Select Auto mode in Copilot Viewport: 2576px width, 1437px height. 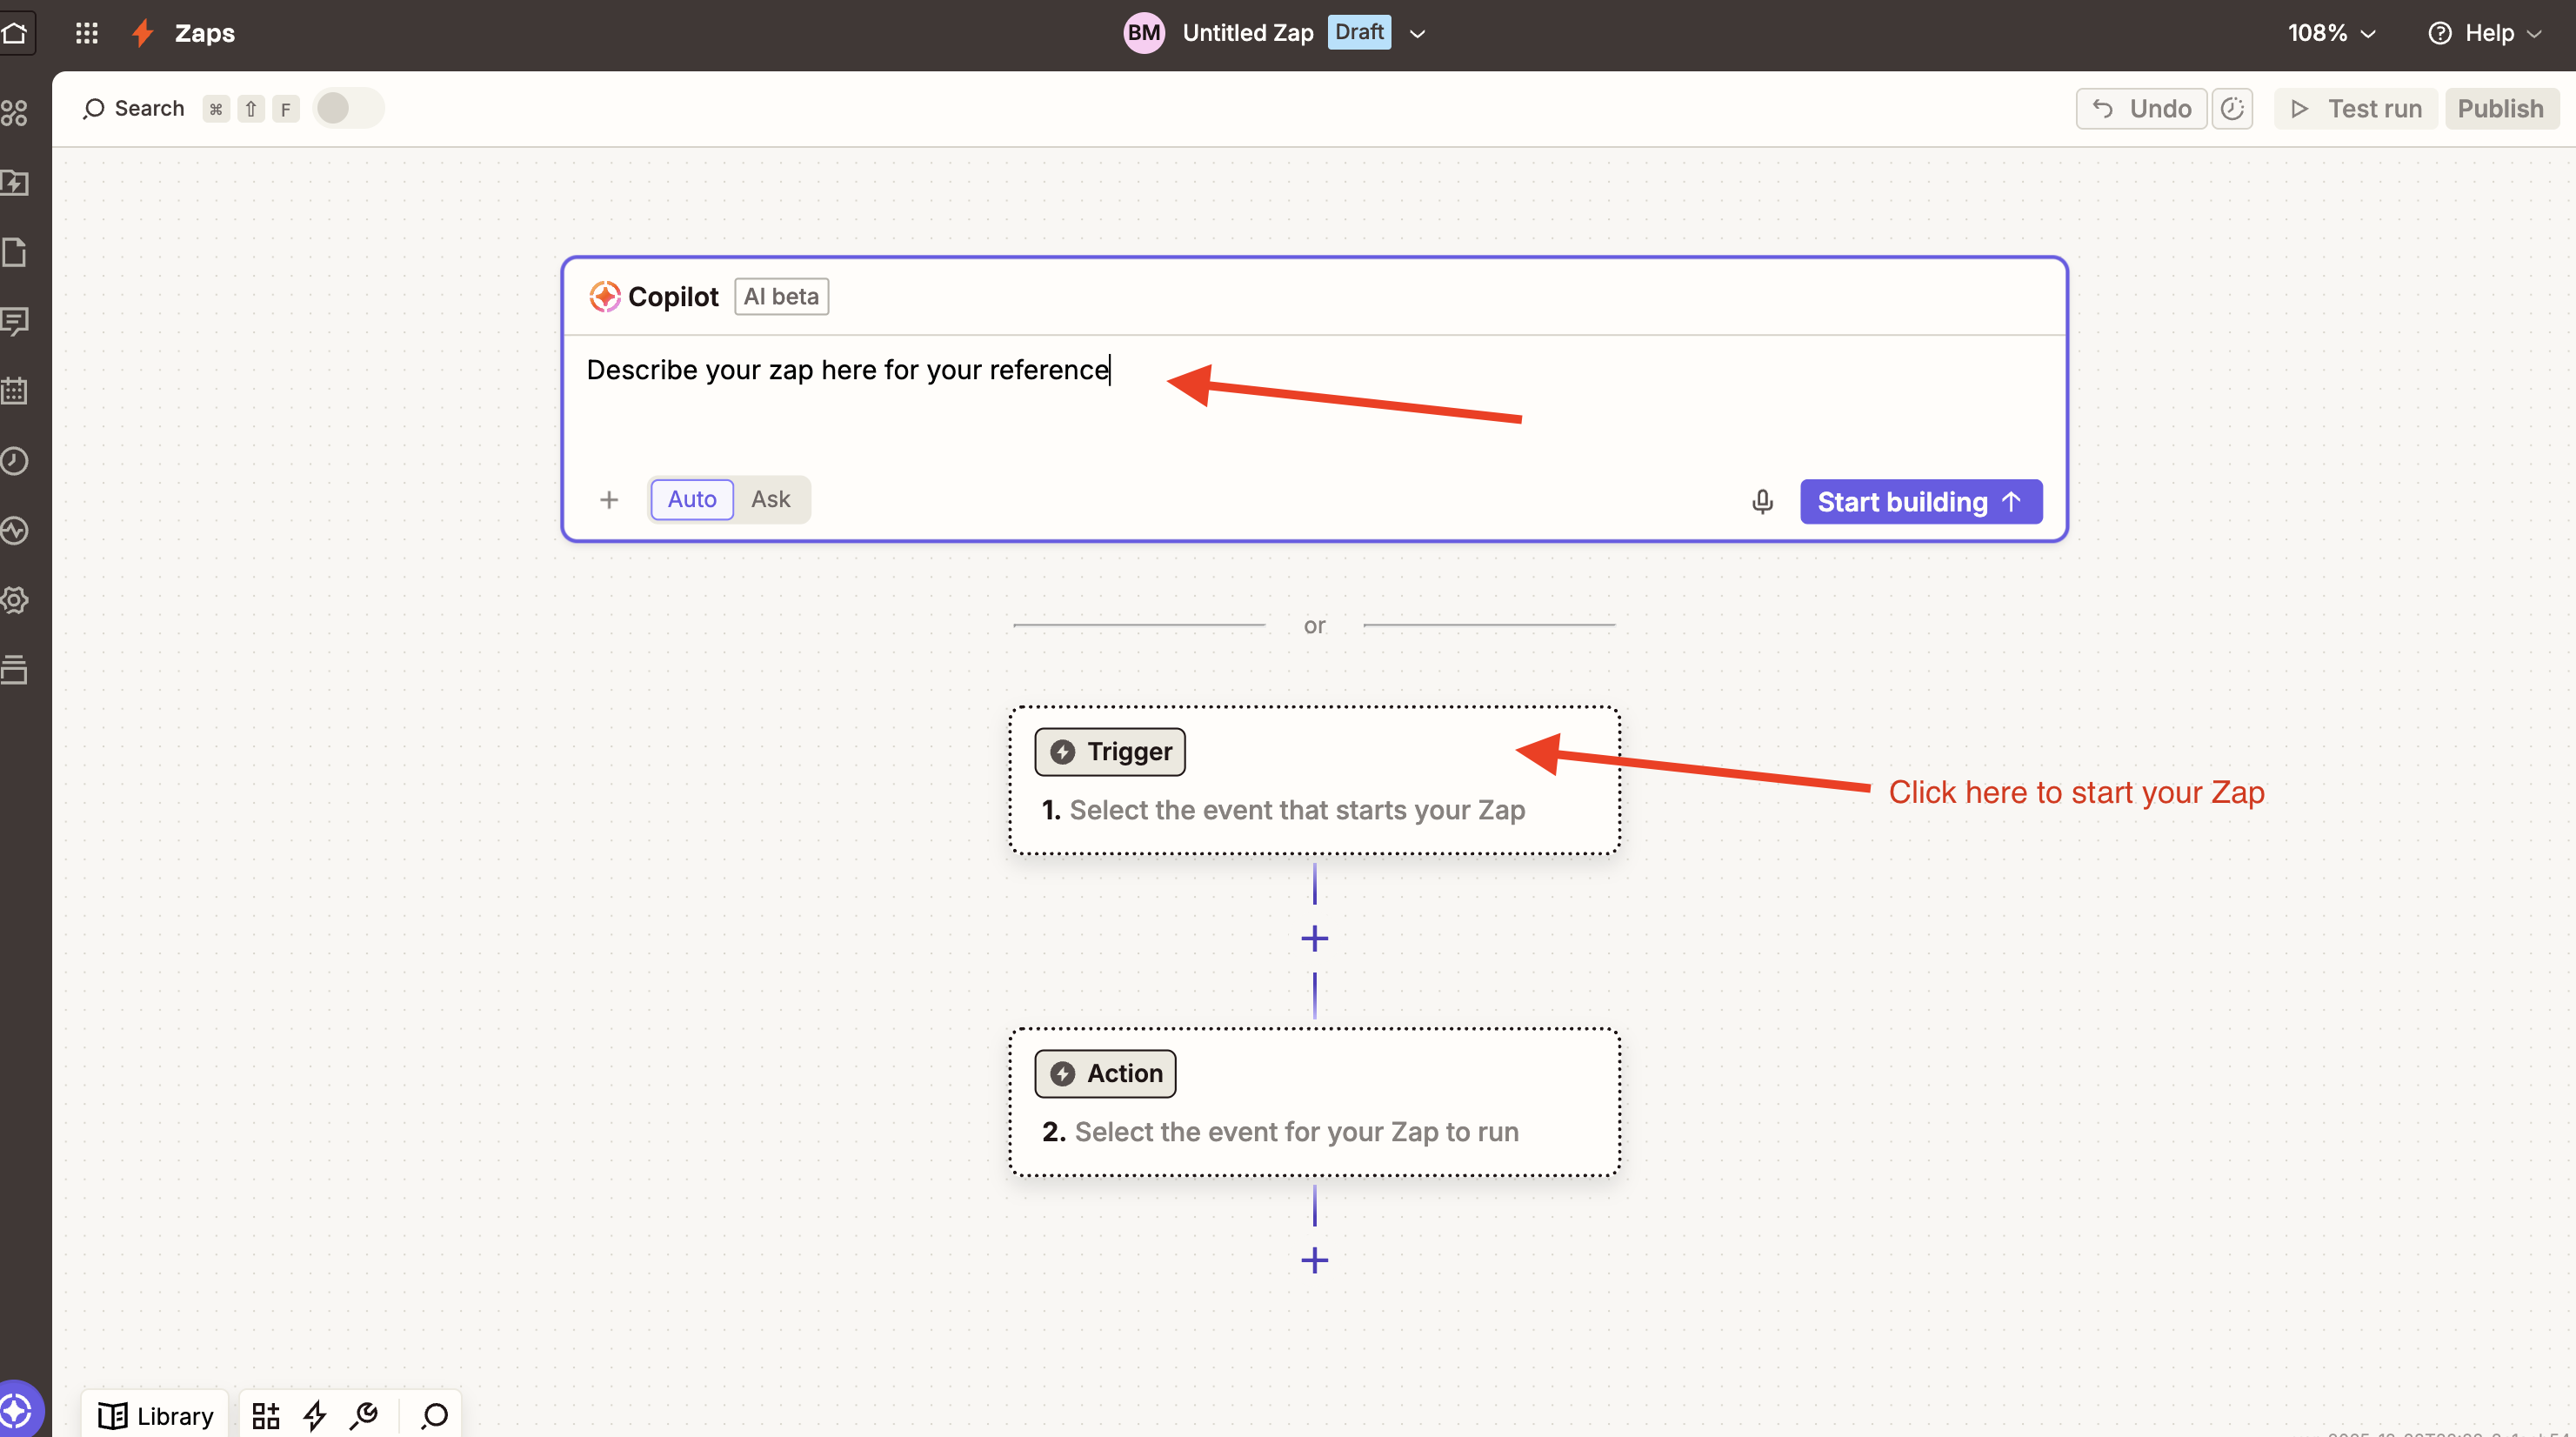(691, 499)
